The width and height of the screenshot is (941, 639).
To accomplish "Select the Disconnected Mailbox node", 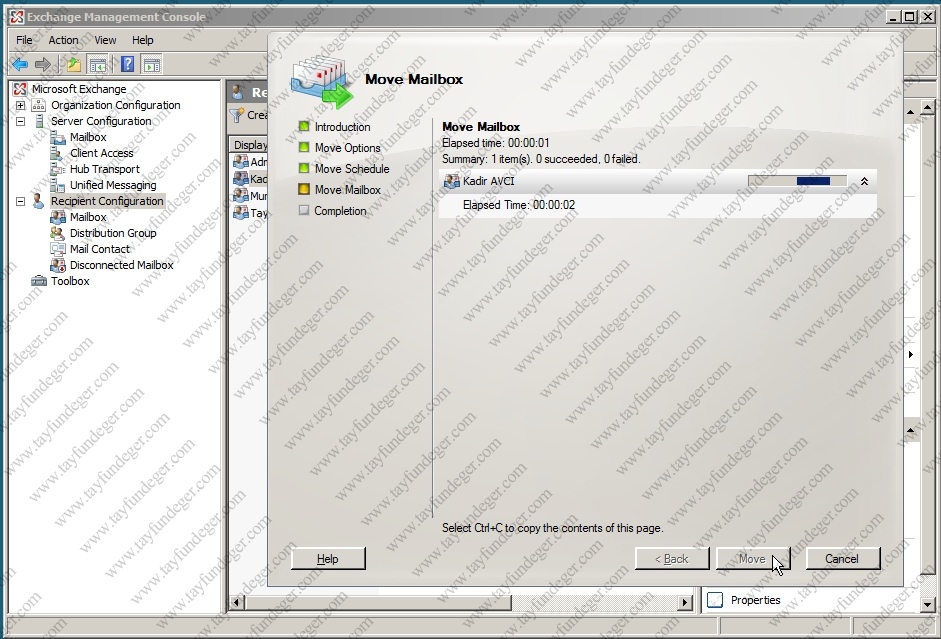I will (121, 265).
